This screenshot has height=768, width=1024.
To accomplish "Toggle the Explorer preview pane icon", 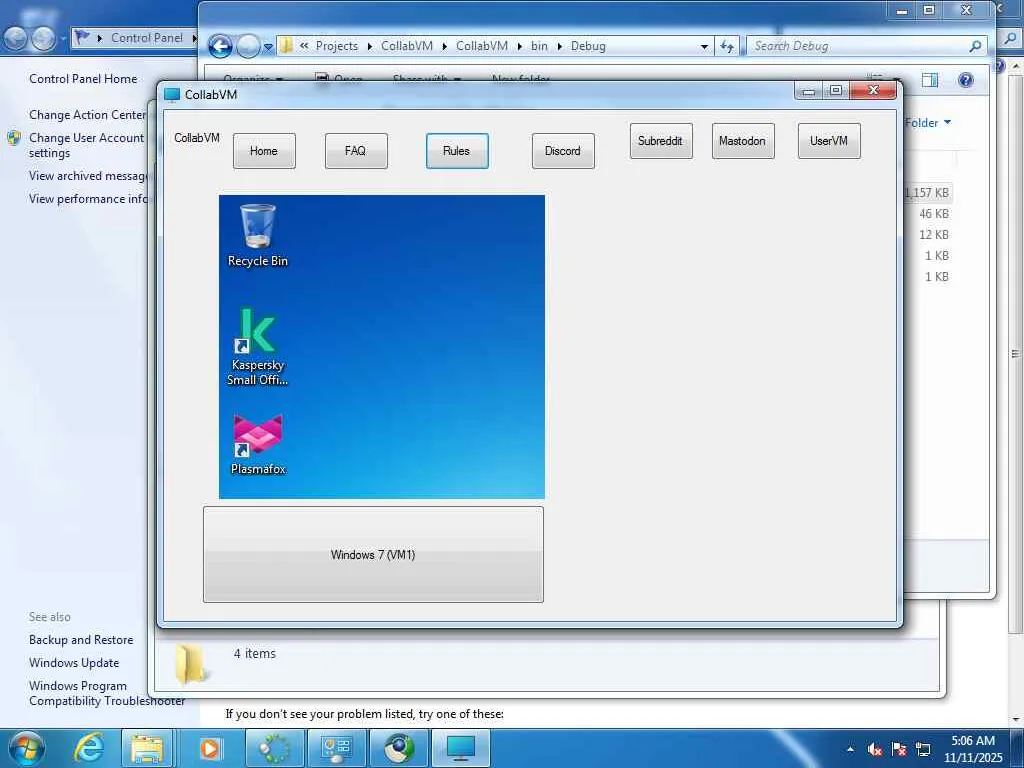I will coord(930,80).
